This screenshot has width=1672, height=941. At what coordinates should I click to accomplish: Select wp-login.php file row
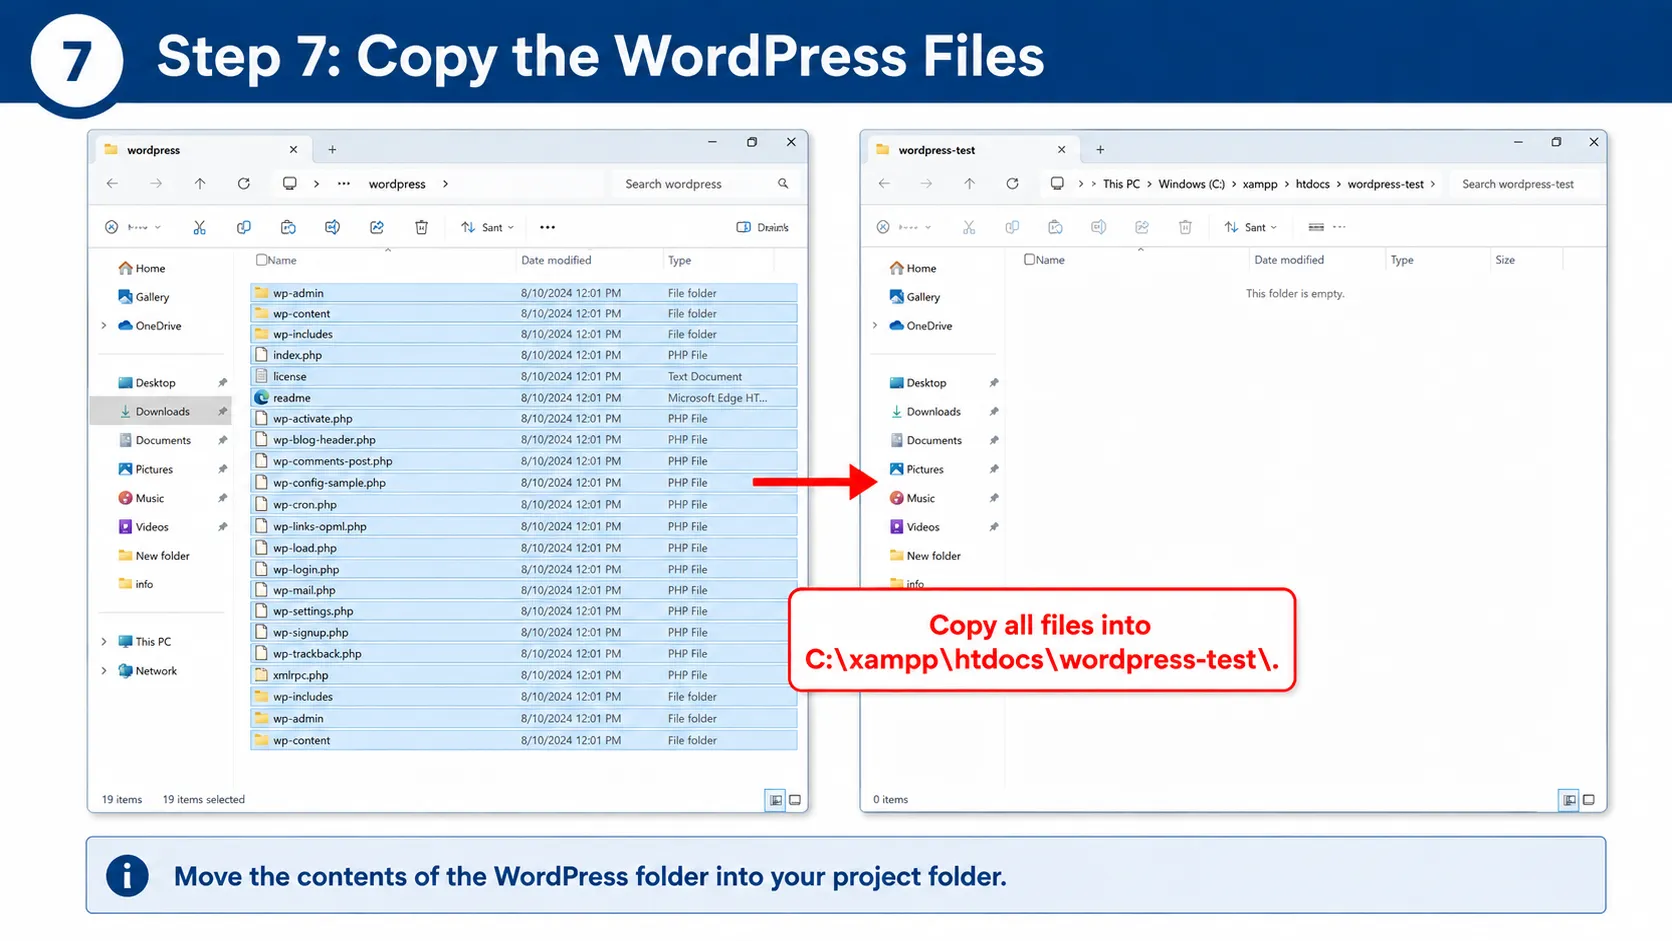tap(524, 569)
